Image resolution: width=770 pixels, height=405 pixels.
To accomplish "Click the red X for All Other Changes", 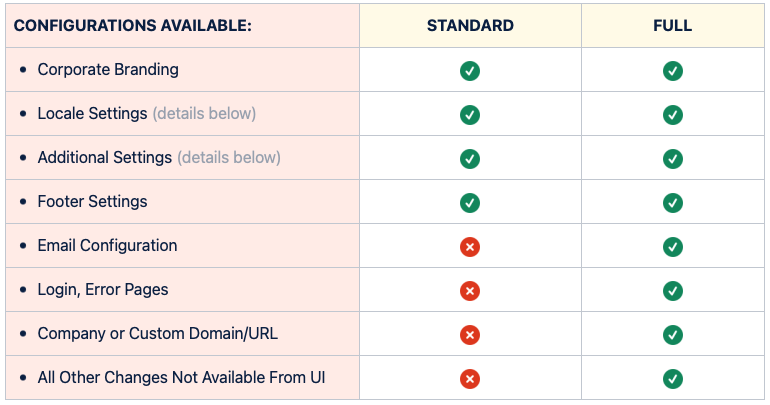I will [x=470, y=378].
